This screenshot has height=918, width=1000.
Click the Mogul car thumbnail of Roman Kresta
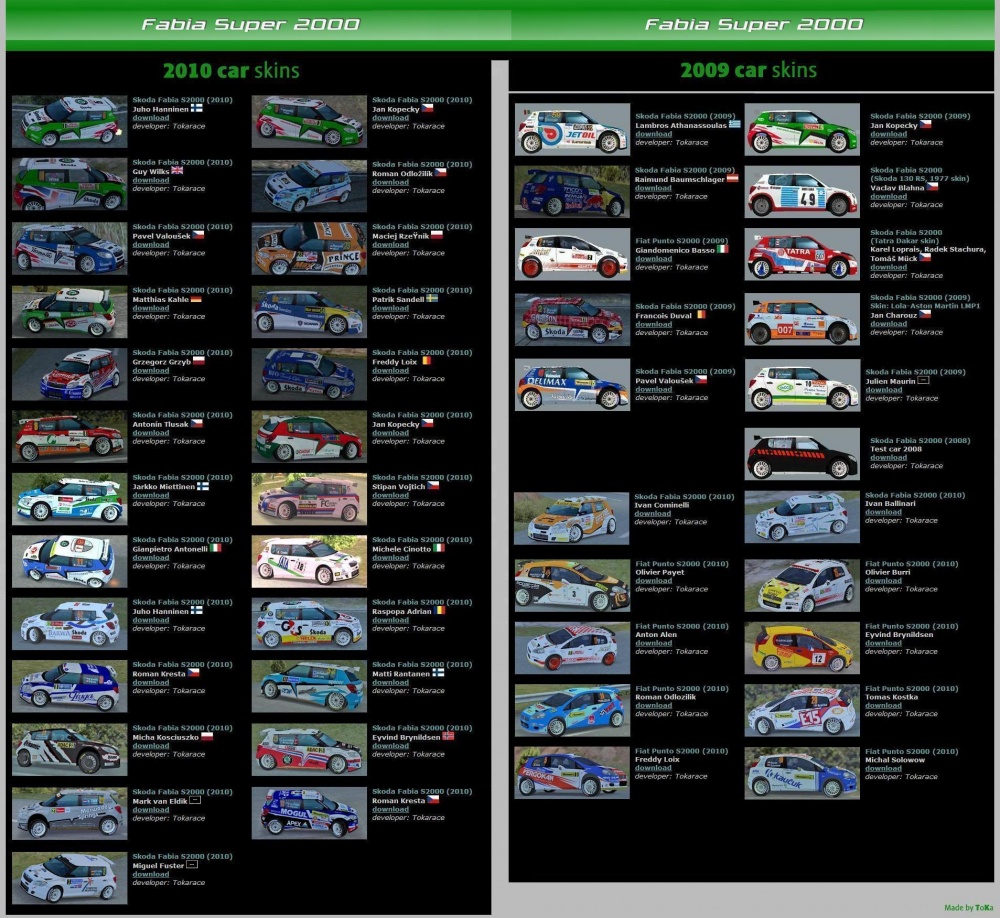[x=309, y=813]
